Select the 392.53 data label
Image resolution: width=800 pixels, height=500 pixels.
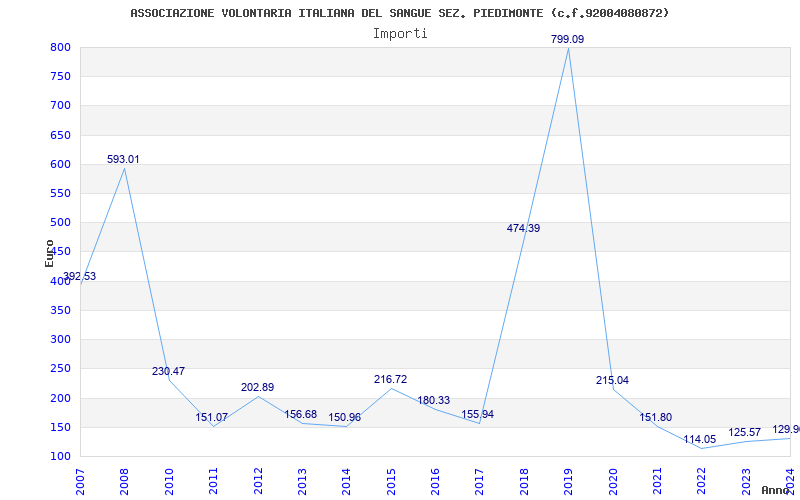[79, 277]
